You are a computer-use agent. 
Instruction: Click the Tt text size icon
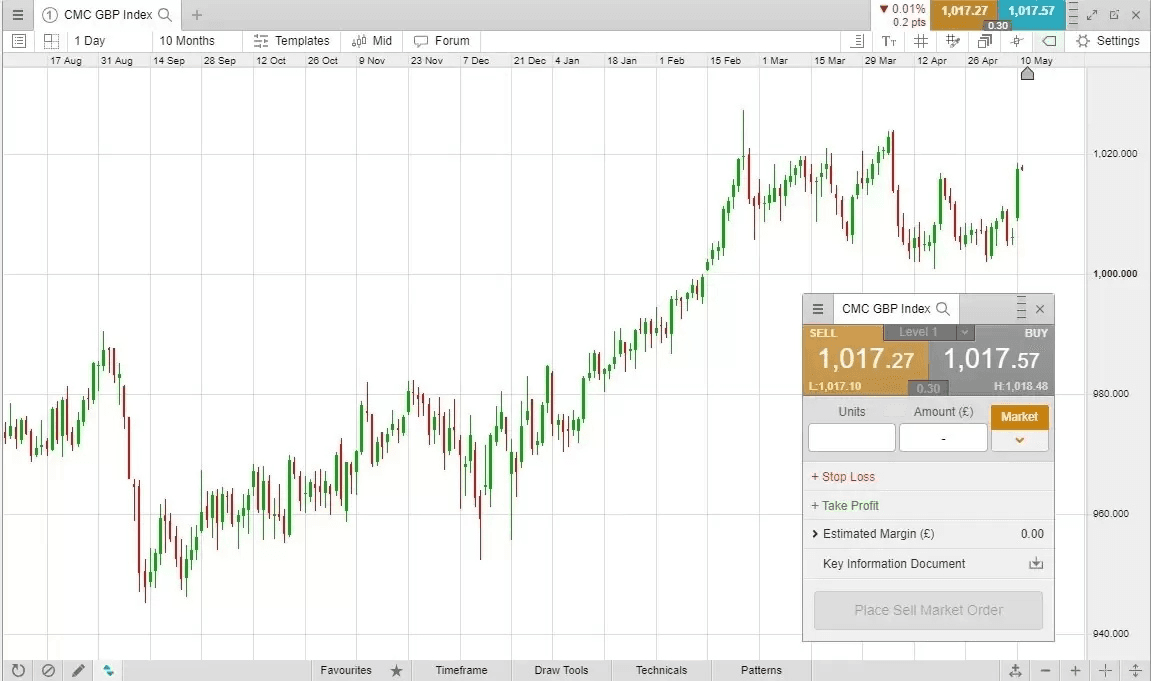click(x=888, y=40)
